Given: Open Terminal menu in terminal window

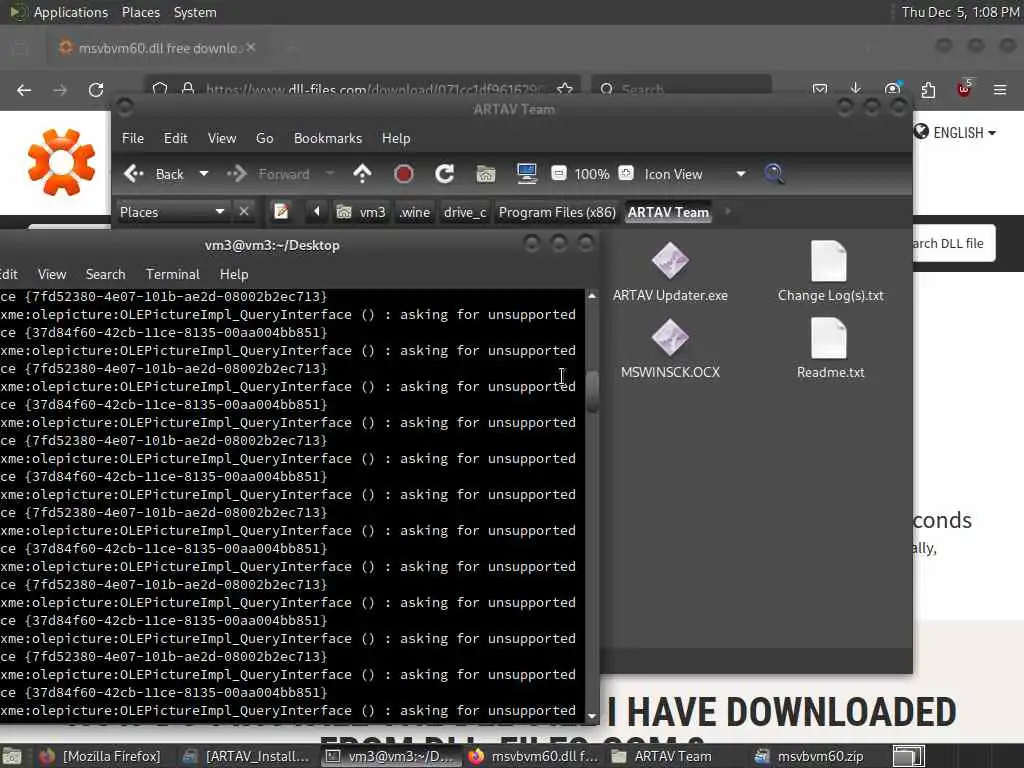Looking at the screenshot, I should tap(172, 274).
